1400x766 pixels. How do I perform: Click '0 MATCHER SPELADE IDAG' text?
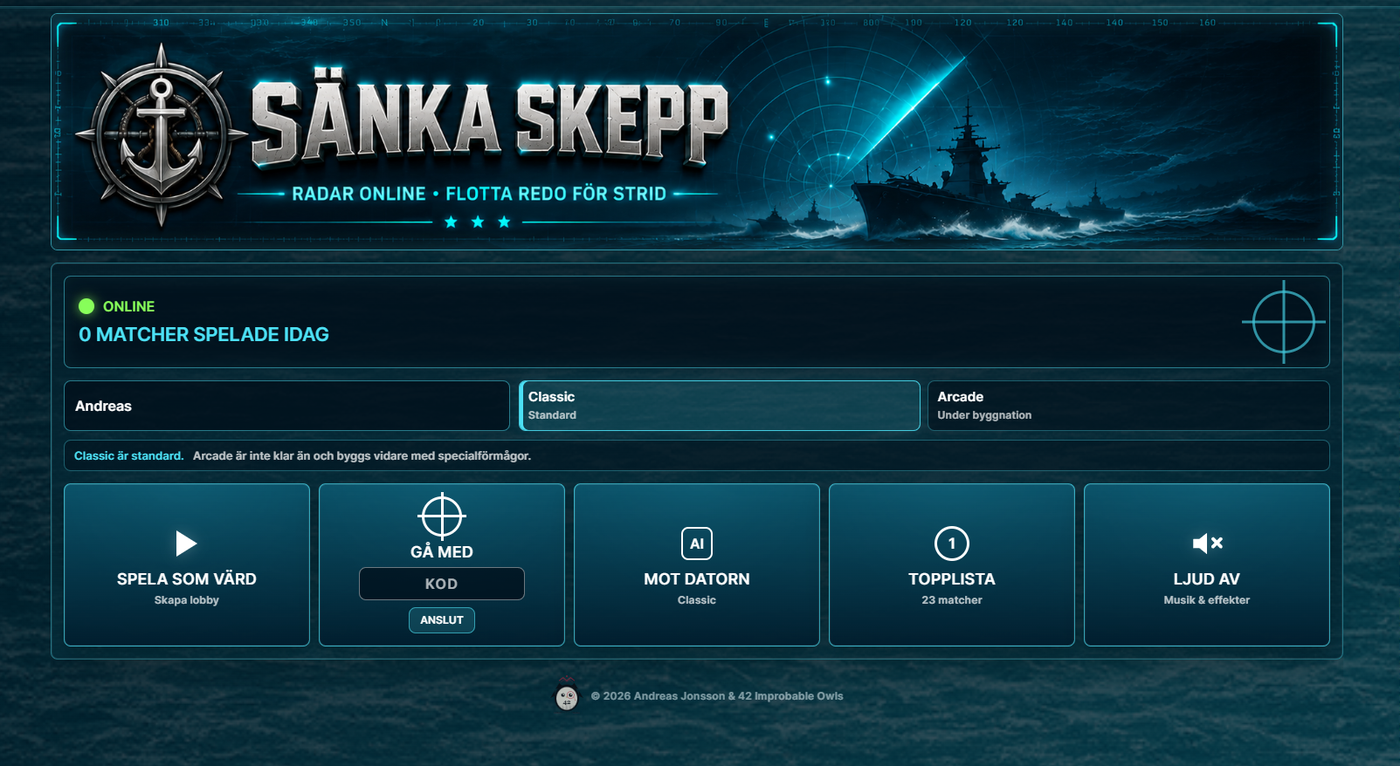pos(204,334)
